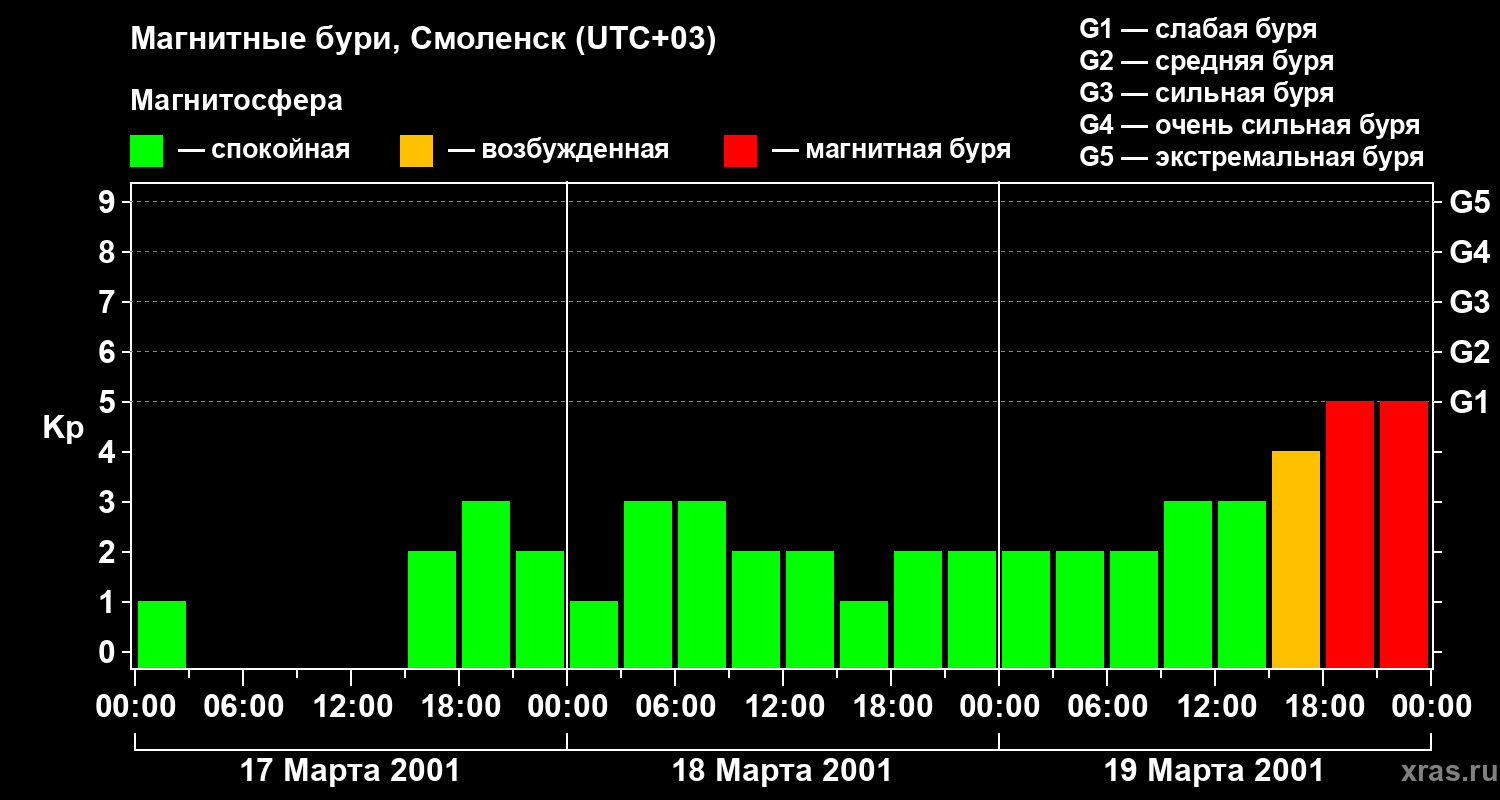Click the G2 — средняя буря legend line

tap(1207, 61)
